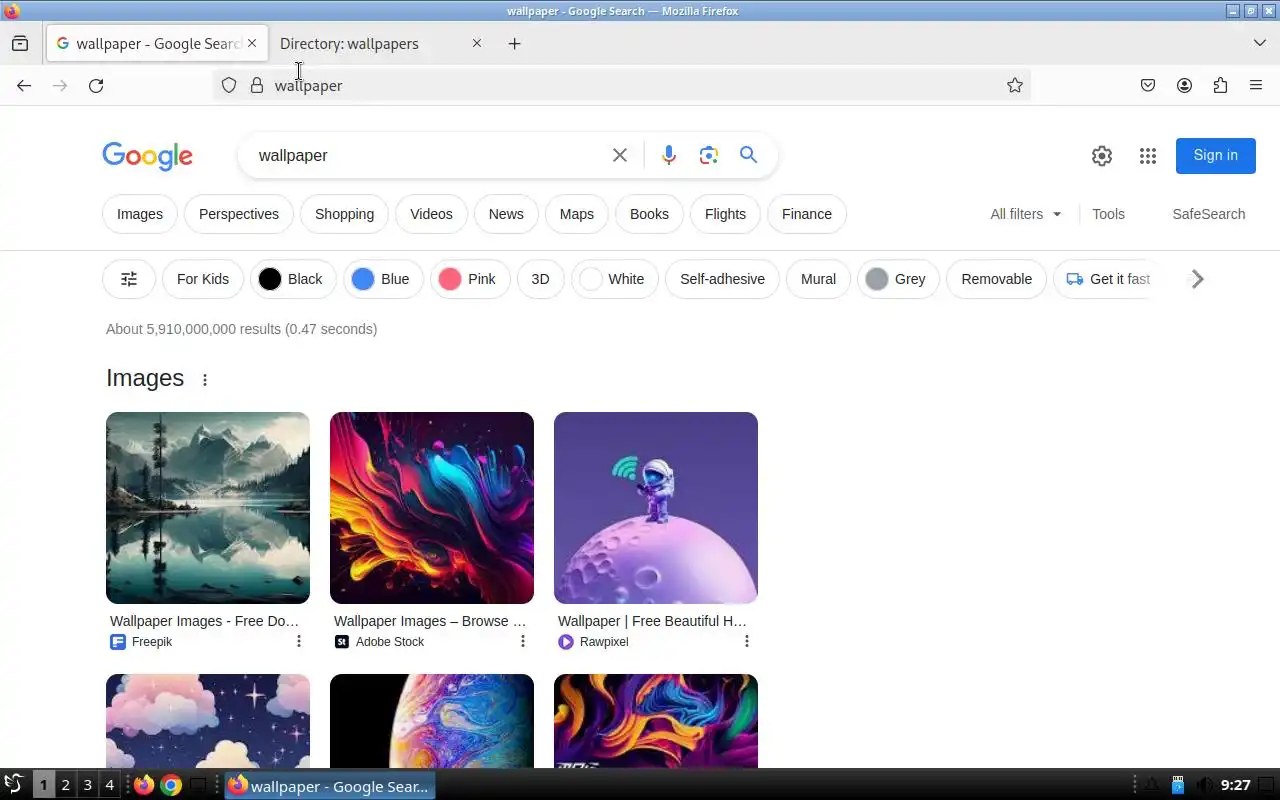Viewport: 1280px width, 800px height.
Task: Select the Maps search tab
Action: pos(577,214)
